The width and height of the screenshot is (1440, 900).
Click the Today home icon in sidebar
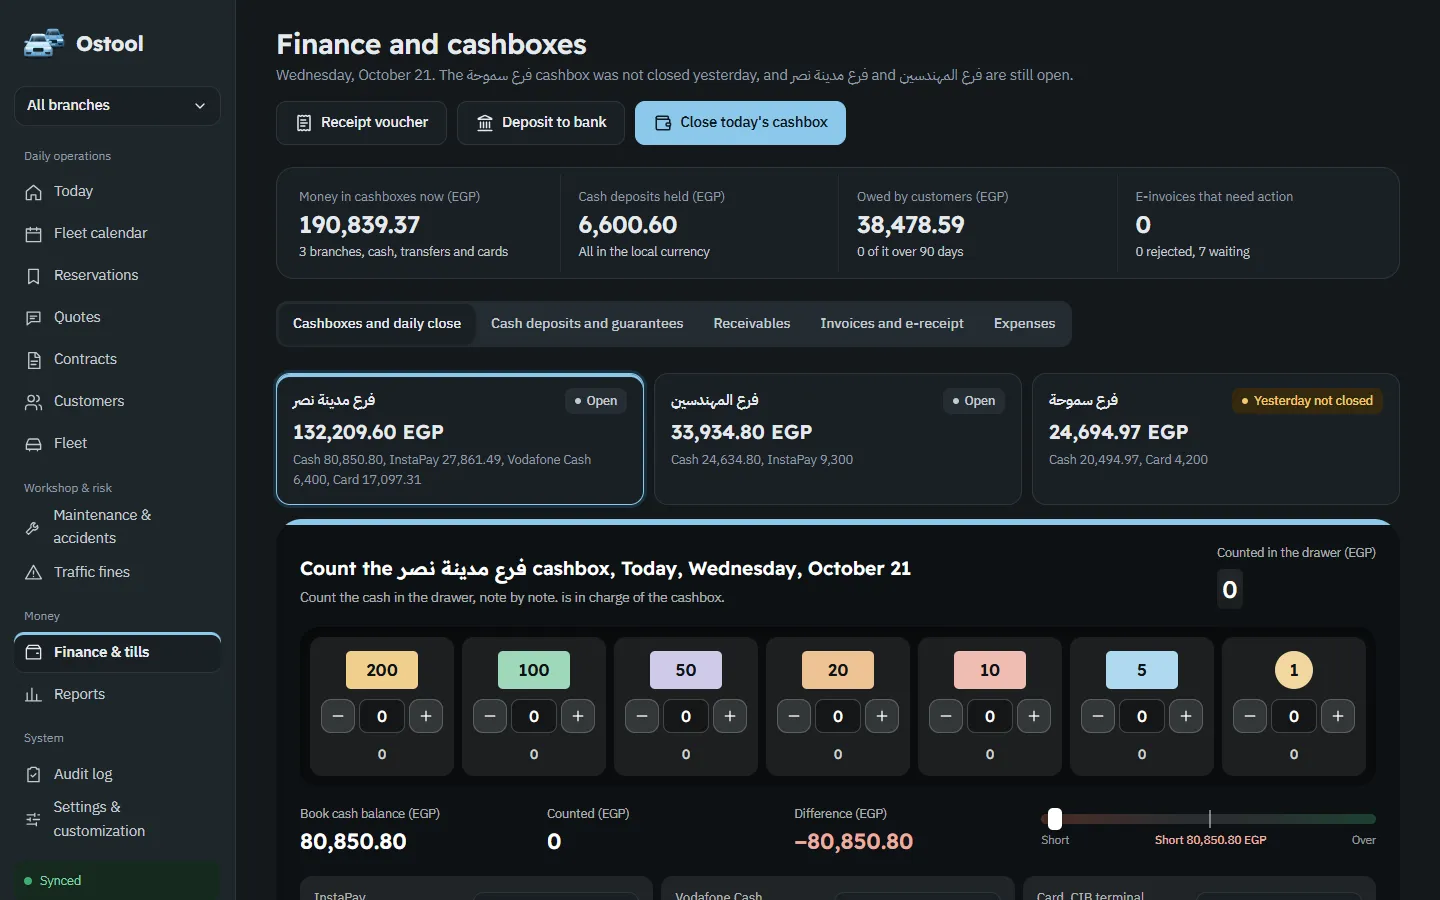(x=34, y=192)
